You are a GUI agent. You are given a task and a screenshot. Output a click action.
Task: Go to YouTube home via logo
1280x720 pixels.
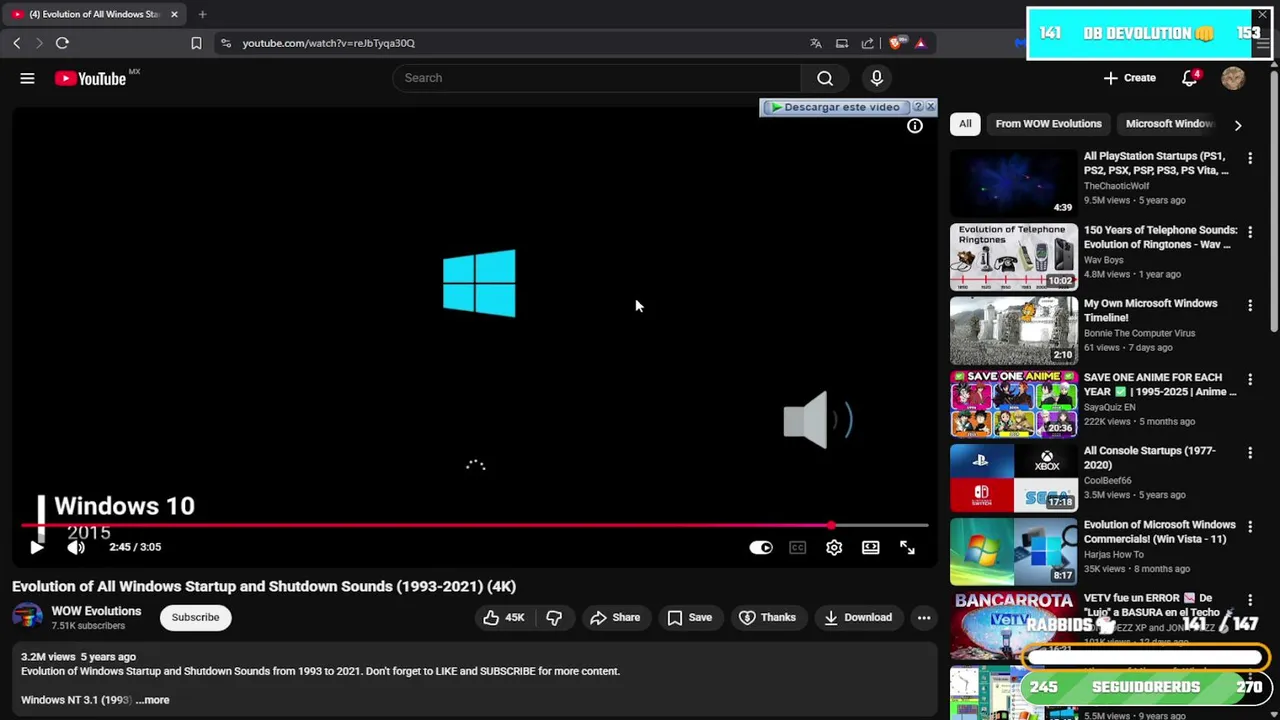pyautogui.click(x=90, y=78)
